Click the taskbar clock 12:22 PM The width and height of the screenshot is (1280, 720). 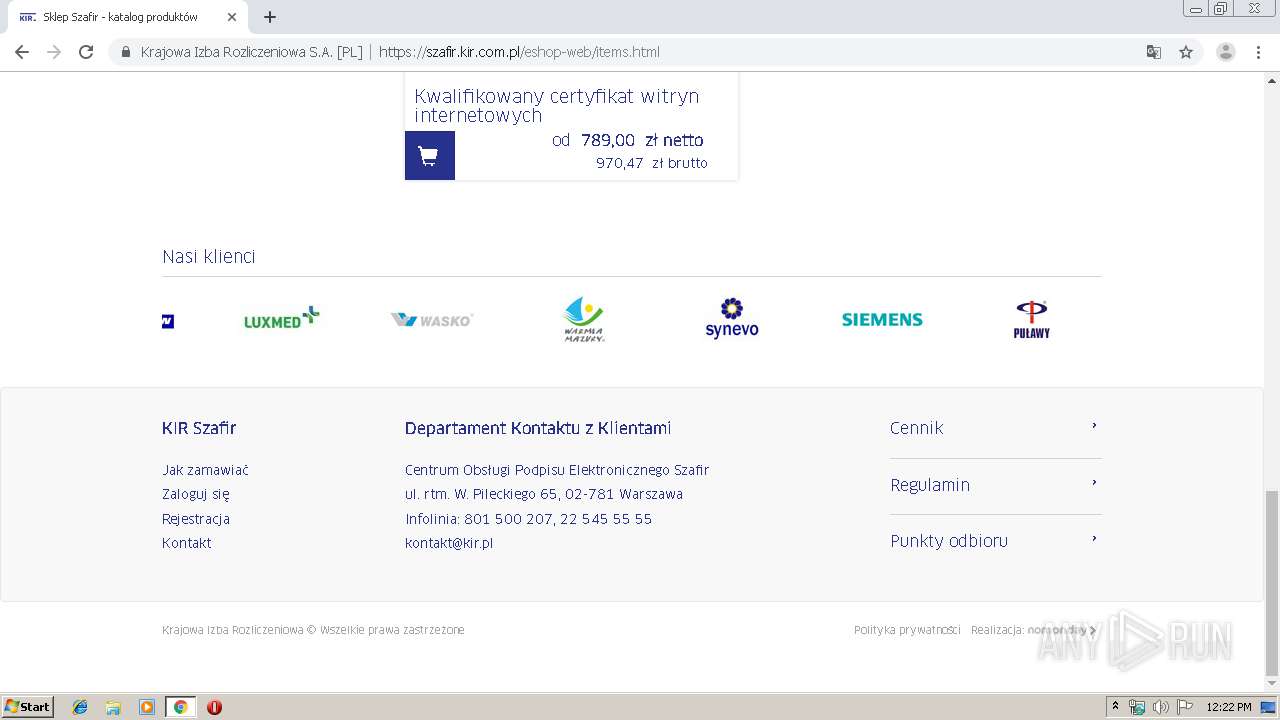1229,707
